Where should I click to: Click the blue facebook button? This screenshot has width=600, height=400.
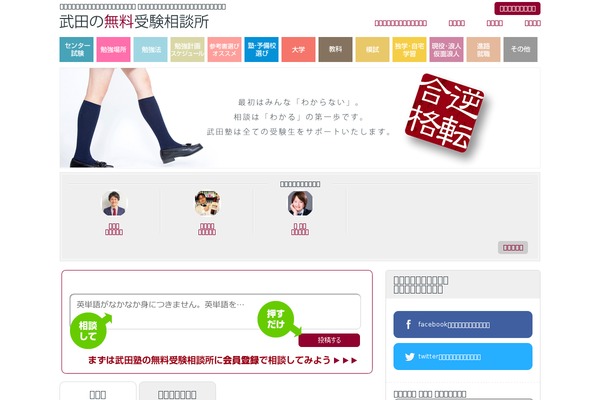click(x=463, y=325)
